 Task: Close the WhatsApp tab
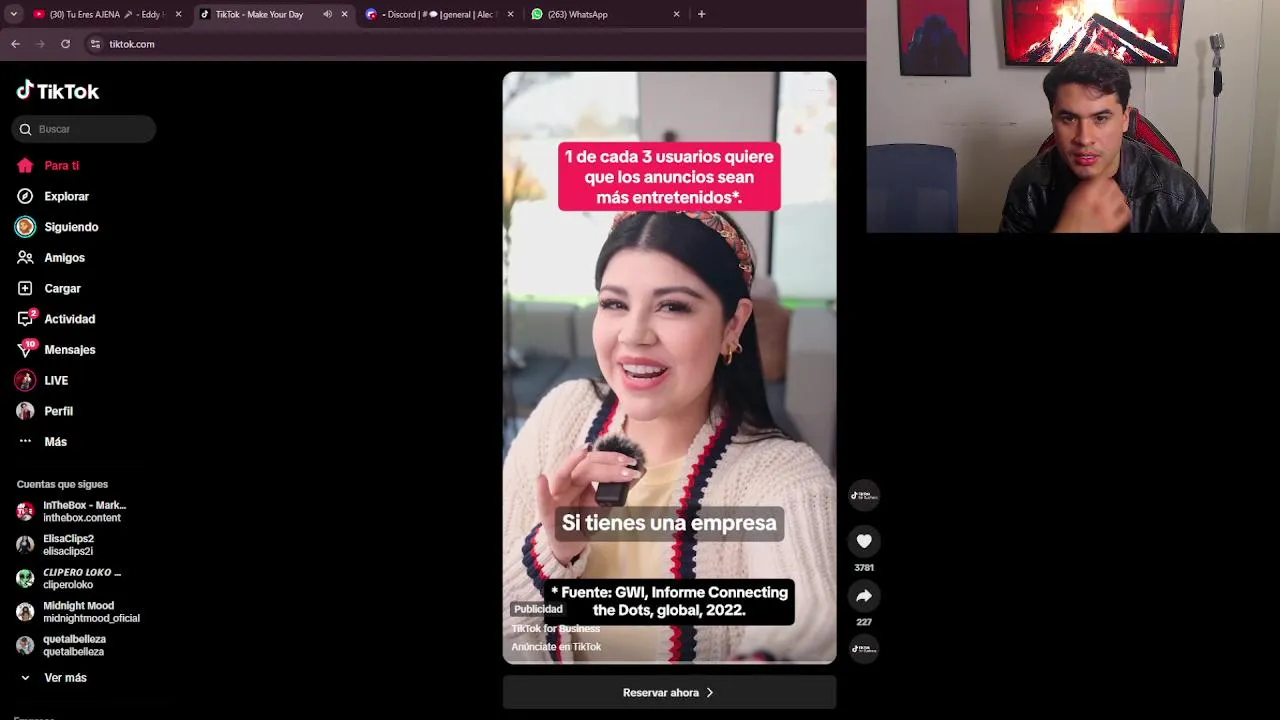point(676,15)
